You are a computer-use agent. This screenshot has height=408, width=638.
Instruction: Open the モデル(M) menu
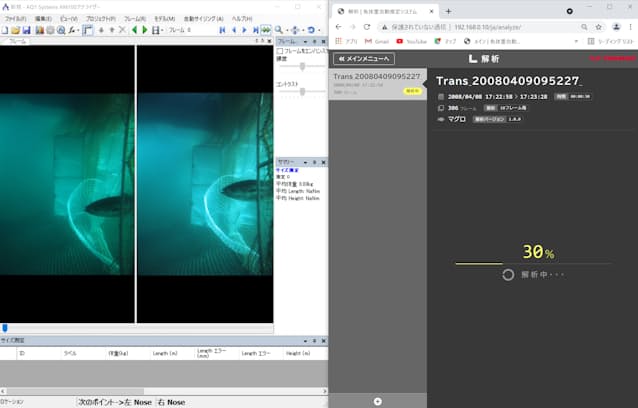163,18
